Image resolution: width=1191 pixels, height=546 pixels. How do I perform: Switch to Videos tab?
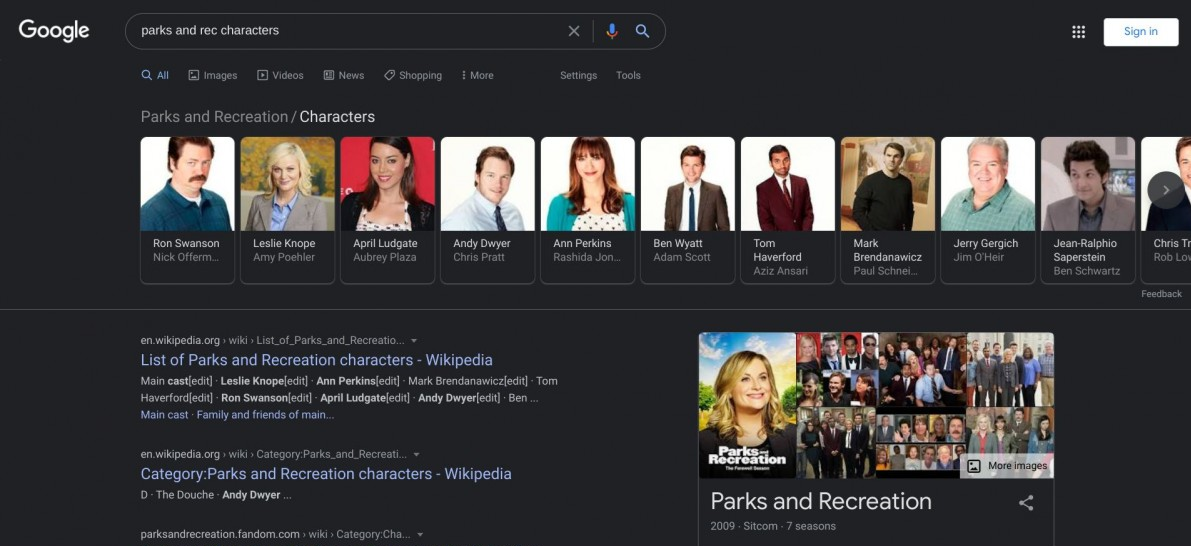point(280,75)
